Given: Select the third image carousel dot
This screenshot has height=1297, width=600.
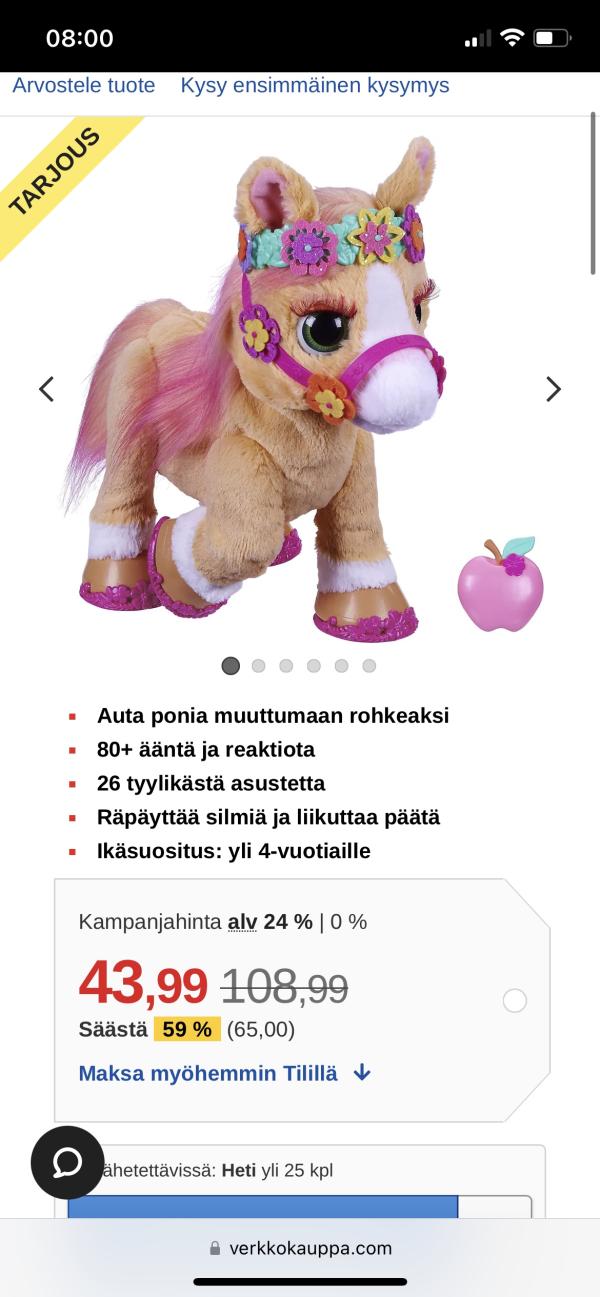Looking at the screenshot, I should point(286,665).
